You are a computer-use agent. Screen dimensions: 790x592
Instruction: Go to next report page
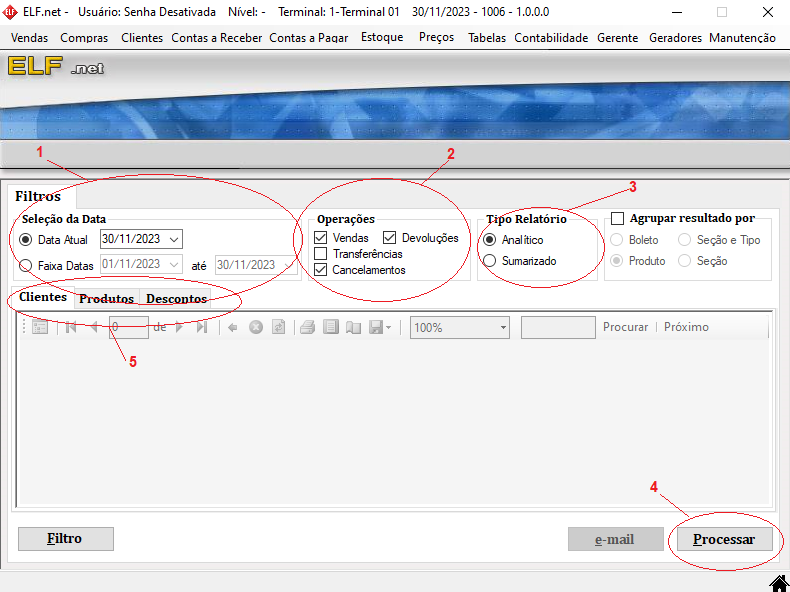click(179, 327)
